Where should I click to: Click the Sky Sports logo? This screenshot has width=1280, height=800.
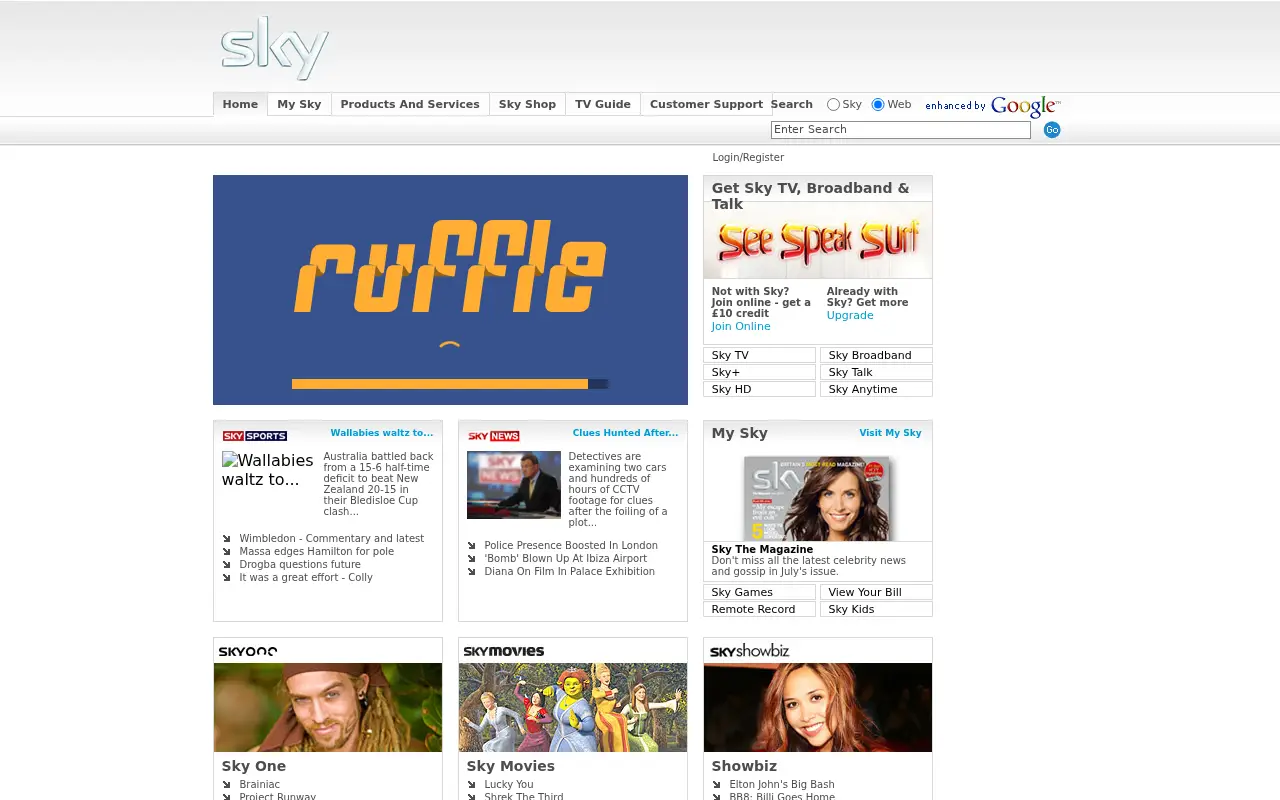coord(255,436)
